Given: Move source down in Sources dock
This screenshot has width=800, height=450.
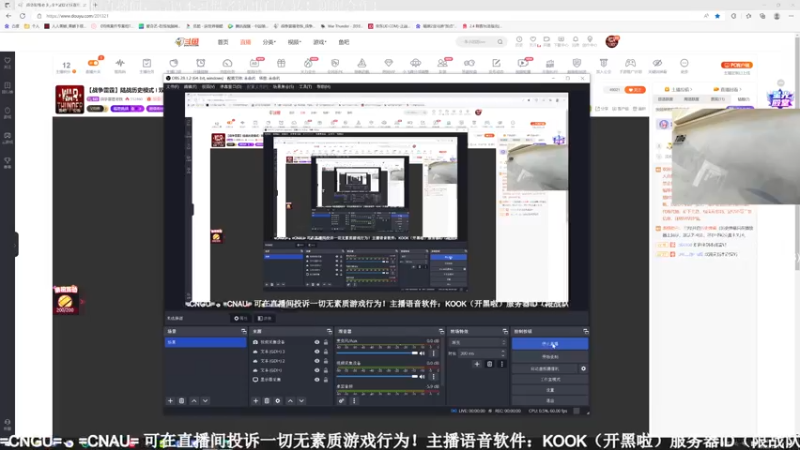Looking at the screenshot, I should pyautogui.click(x=302, y=401).
